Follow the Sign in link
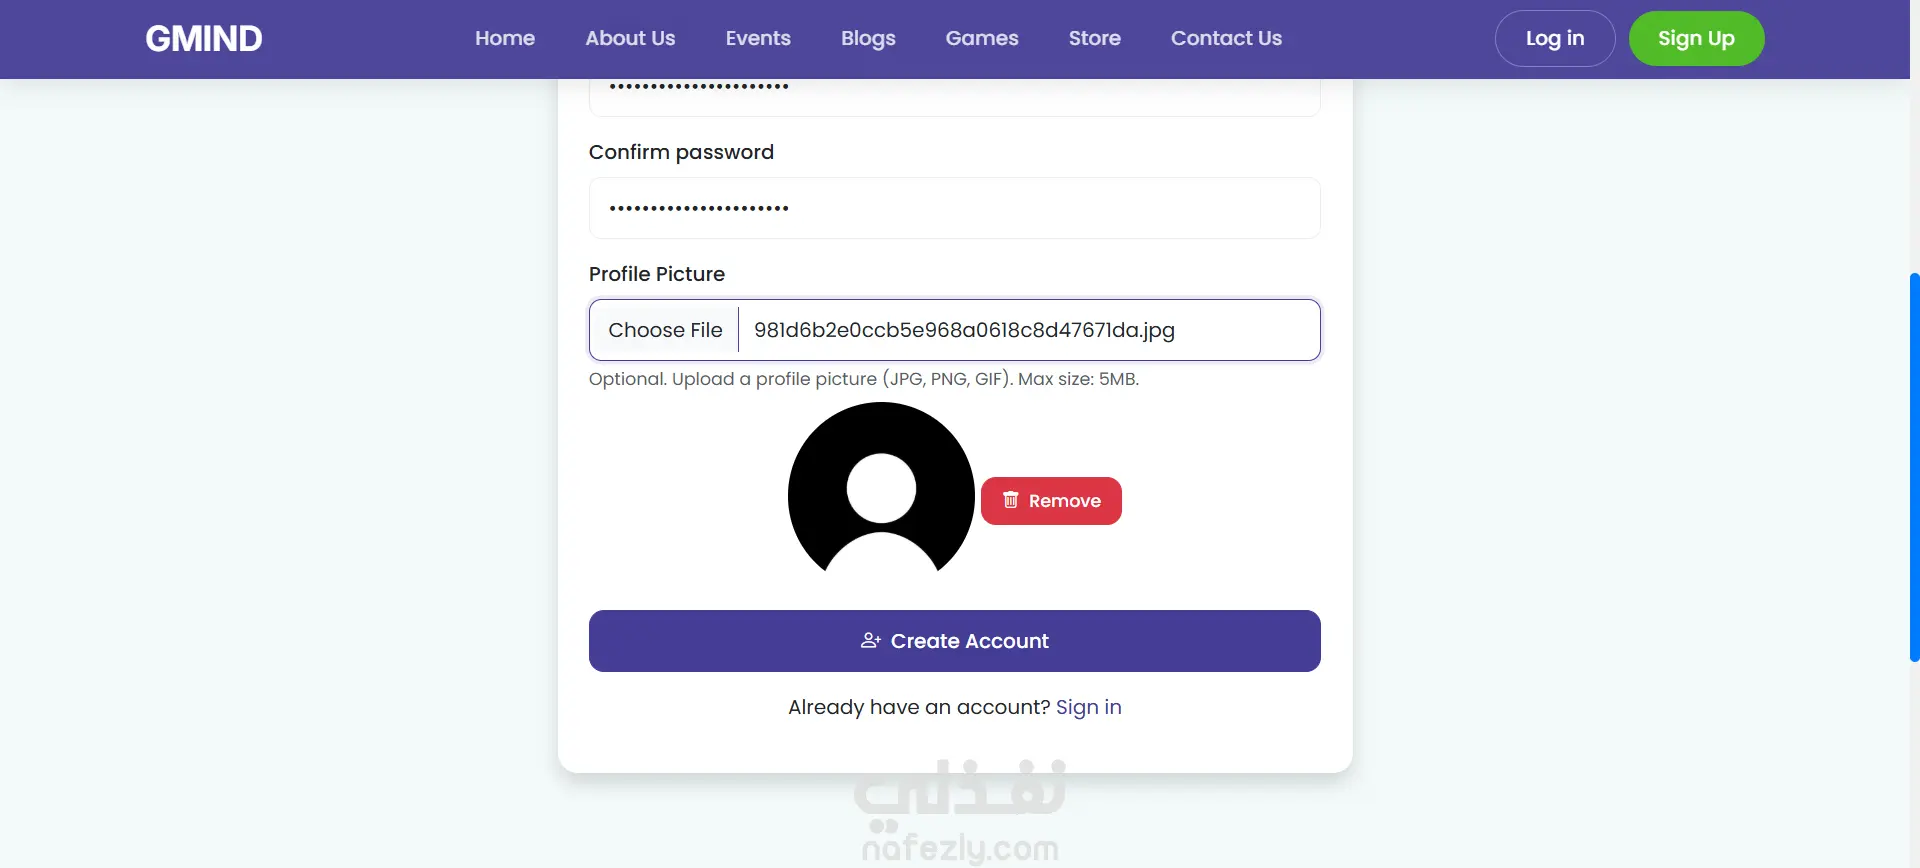Screen dimensions: 1920x868 click(1088, 708)
